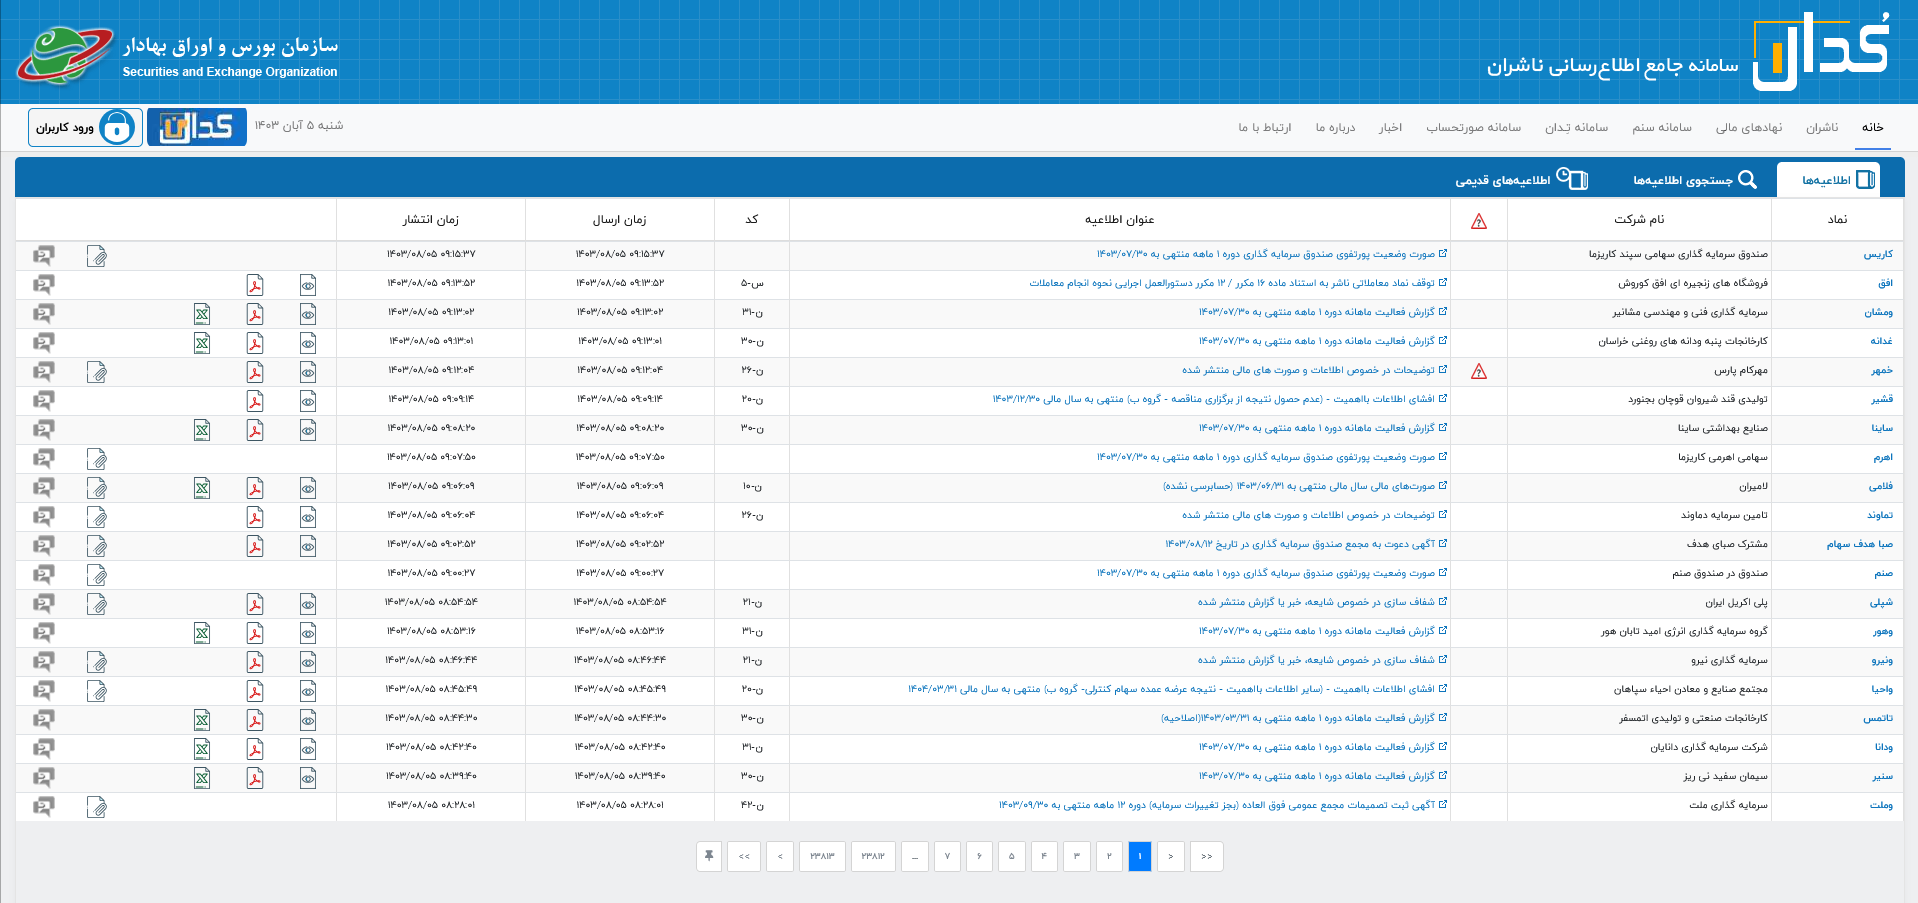Click company name مهرکام پارس

tap(1741, 370)
